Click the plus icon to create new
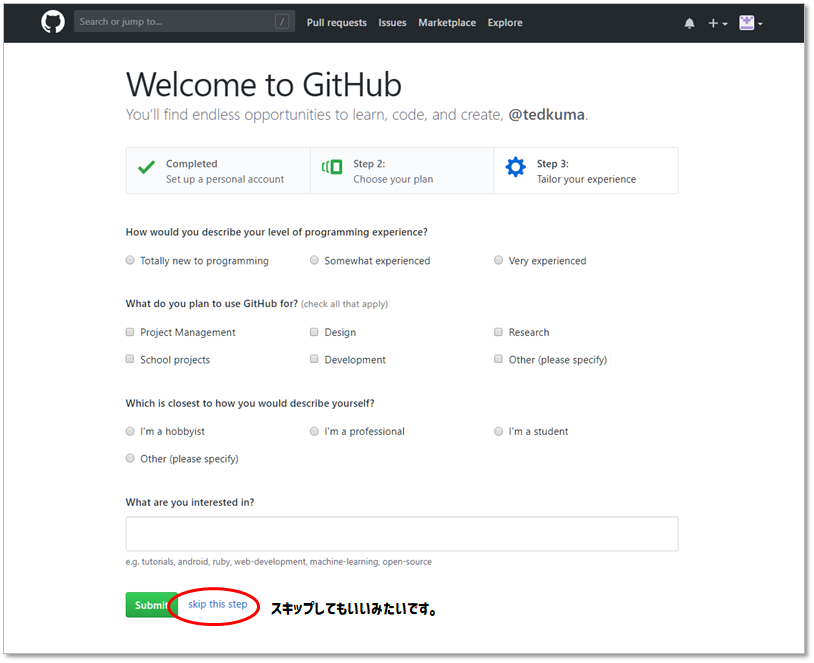This screenshot has width=814, height=663. (x=712, y=21)
